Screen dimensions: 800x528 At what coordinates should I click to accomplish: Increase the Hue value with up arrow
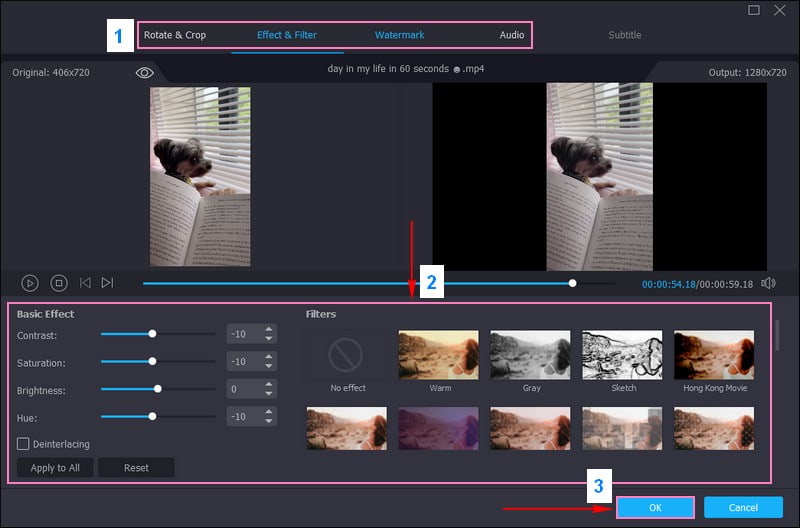pyautogui.click(x=268, y=411)
